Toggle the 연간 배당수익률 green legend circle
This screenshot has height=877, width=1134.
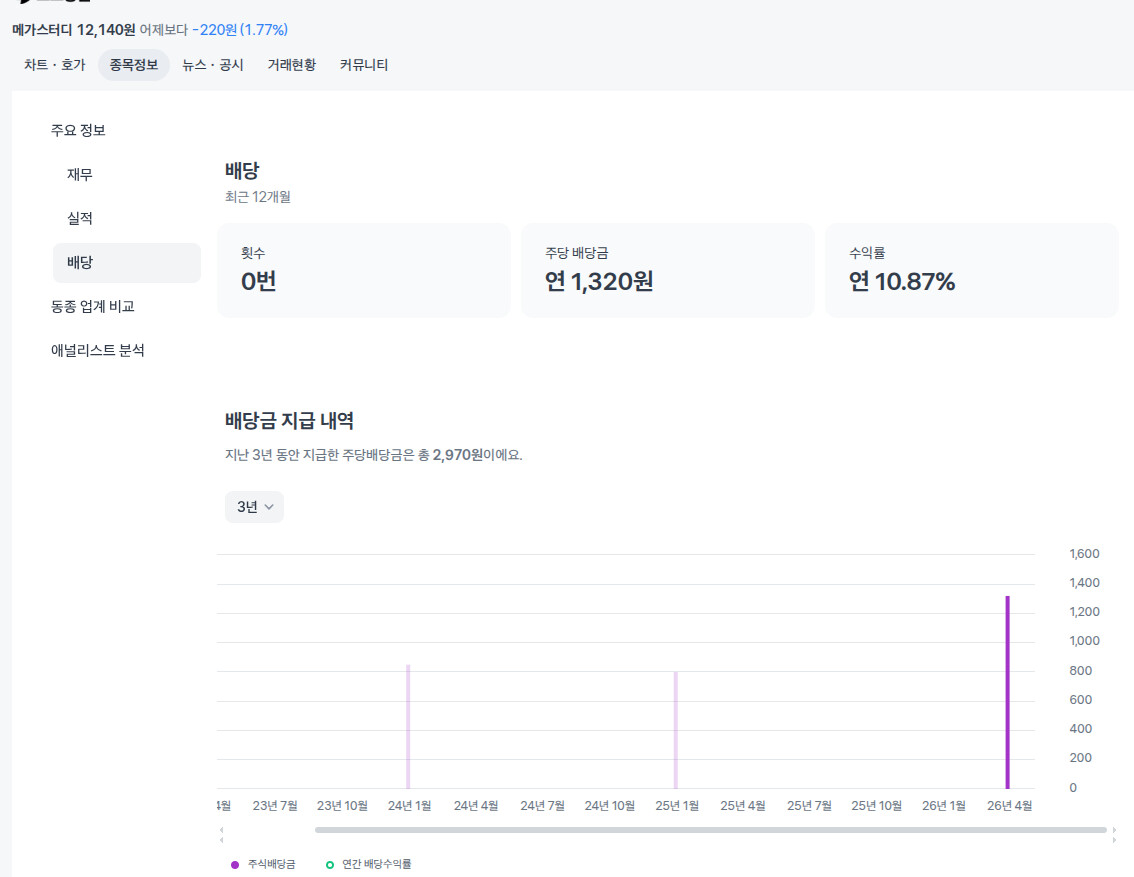330,864
